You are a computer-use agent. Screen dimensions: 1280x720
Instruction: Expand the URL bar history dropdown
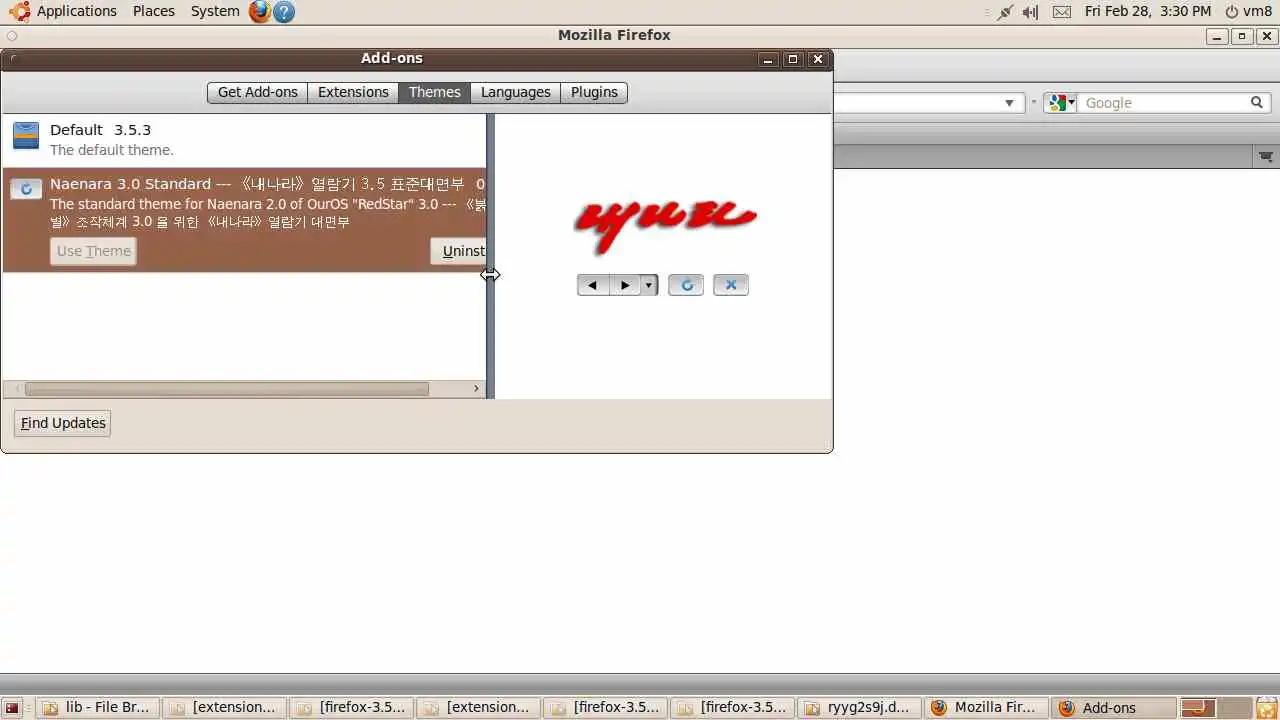click(x=1009, y=102)
